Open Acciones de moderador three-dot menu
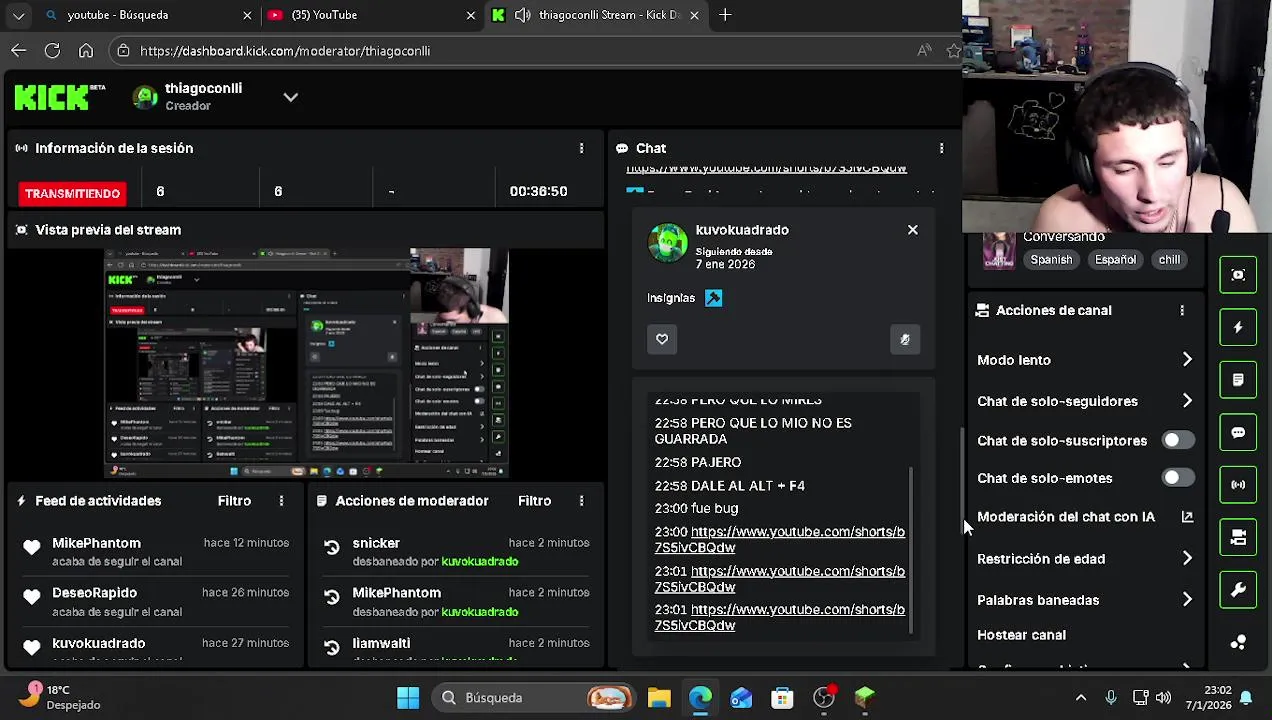 (581, 500)
